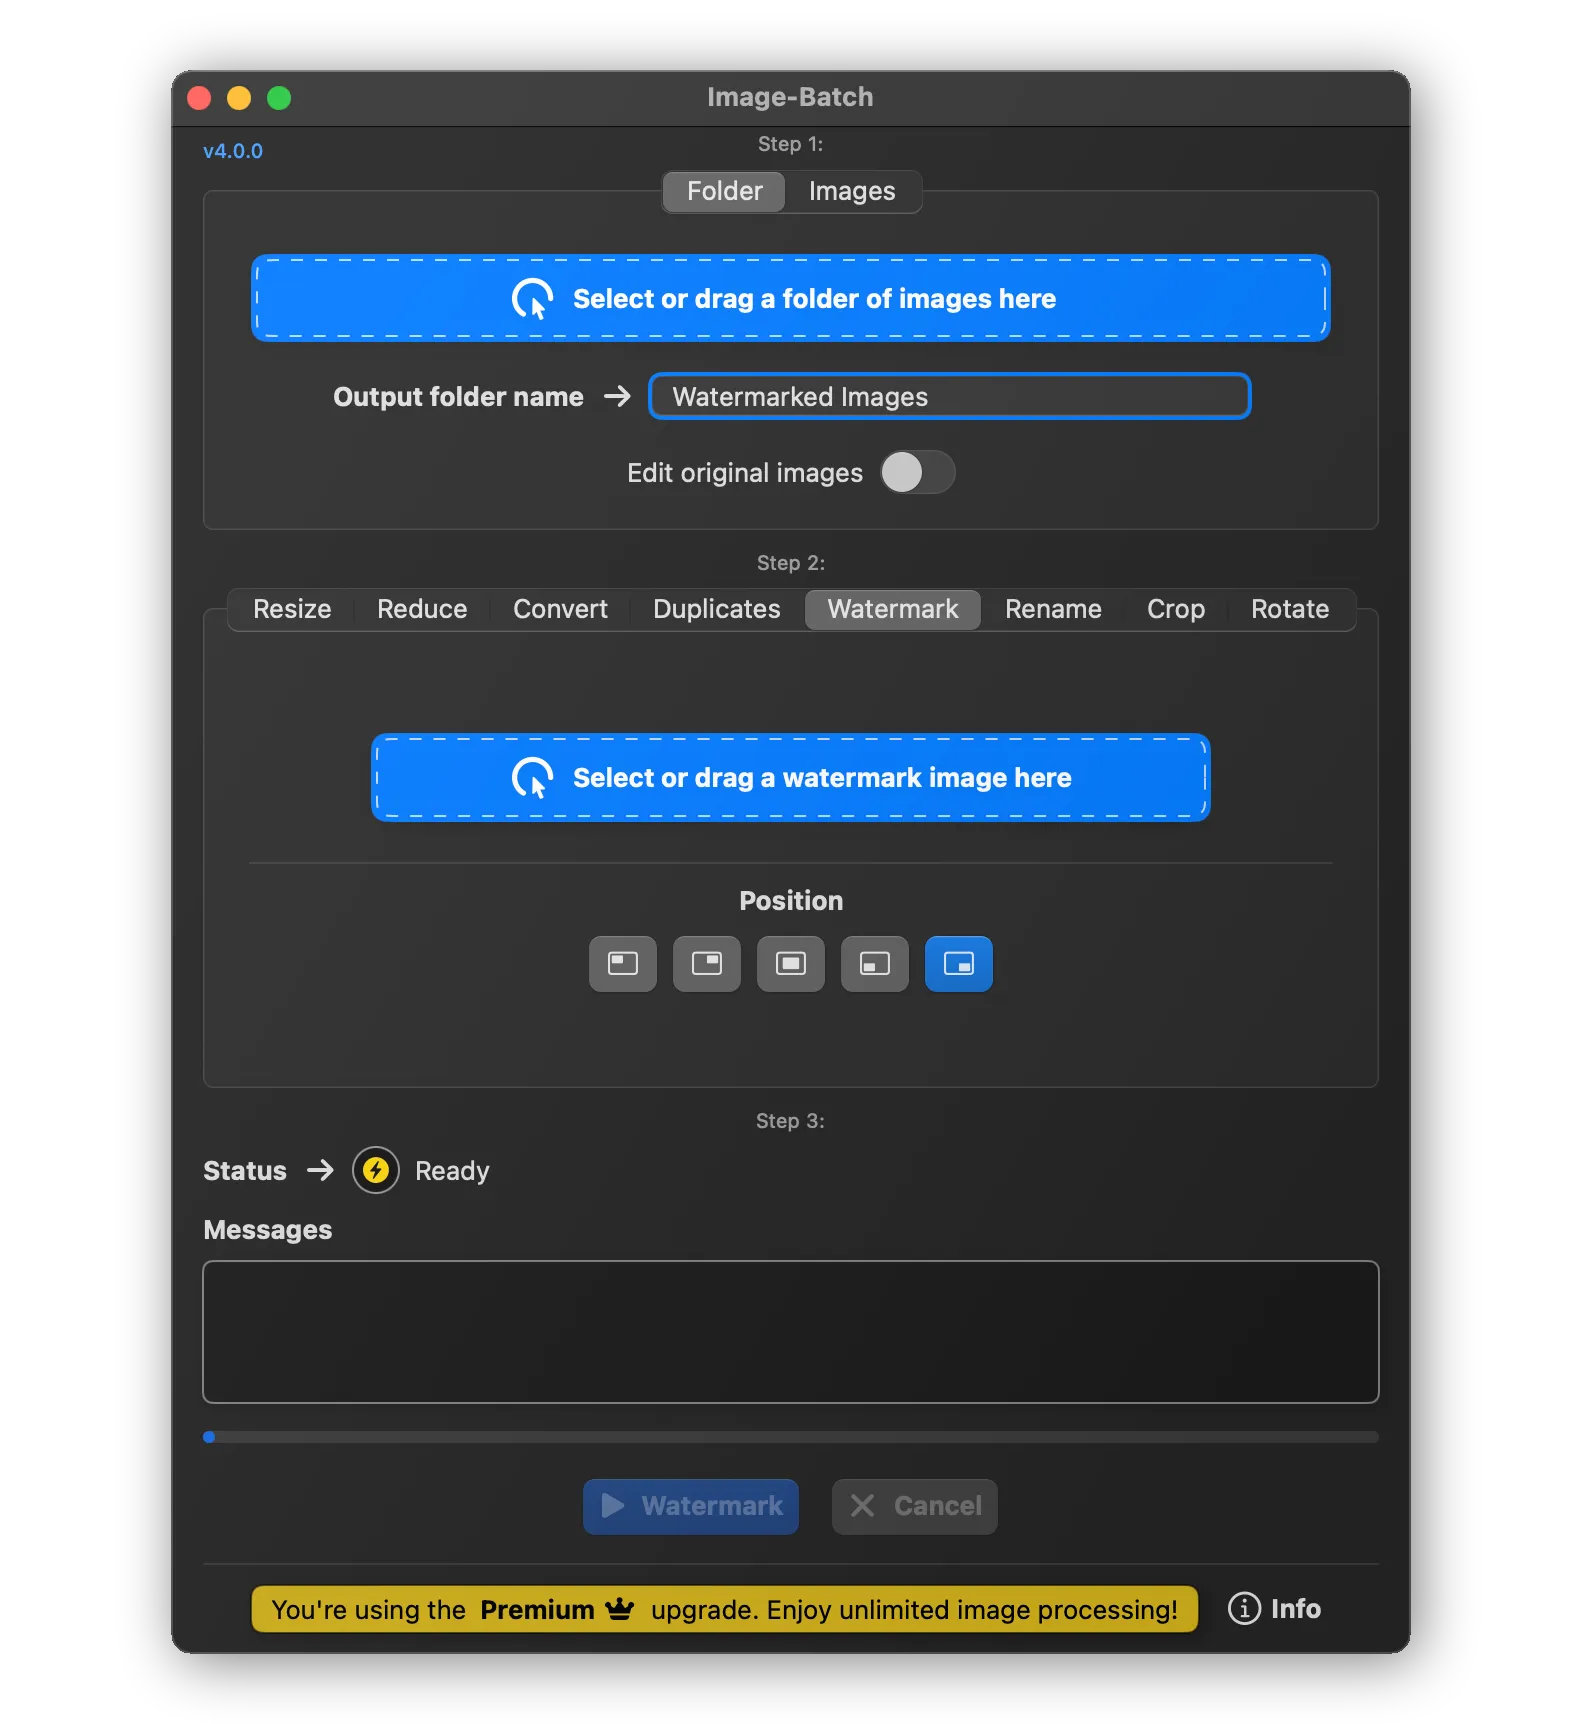Choose the center watermark position

pos(790,964)
